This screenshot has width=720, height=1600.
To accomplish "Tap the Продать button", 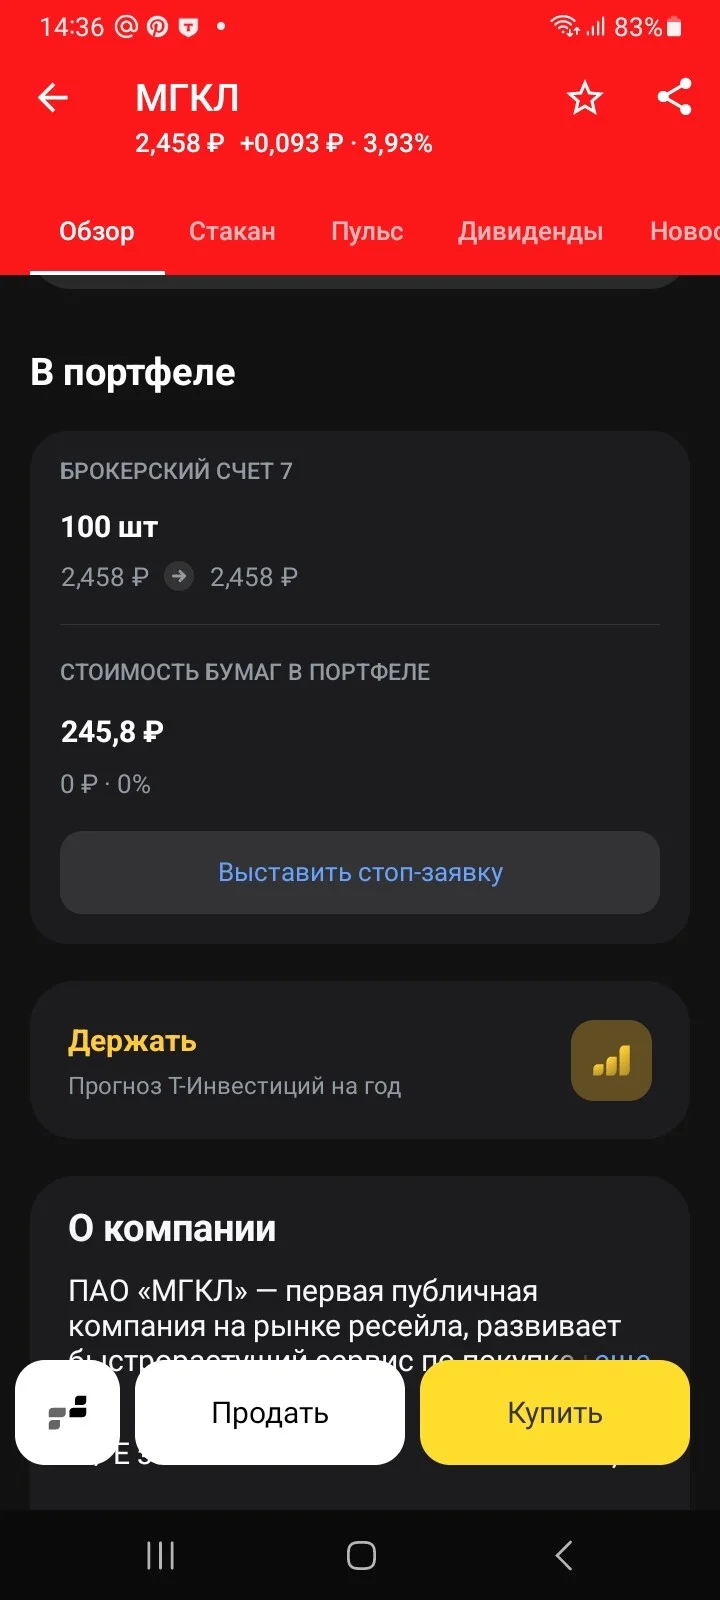I will [270, 1412].
